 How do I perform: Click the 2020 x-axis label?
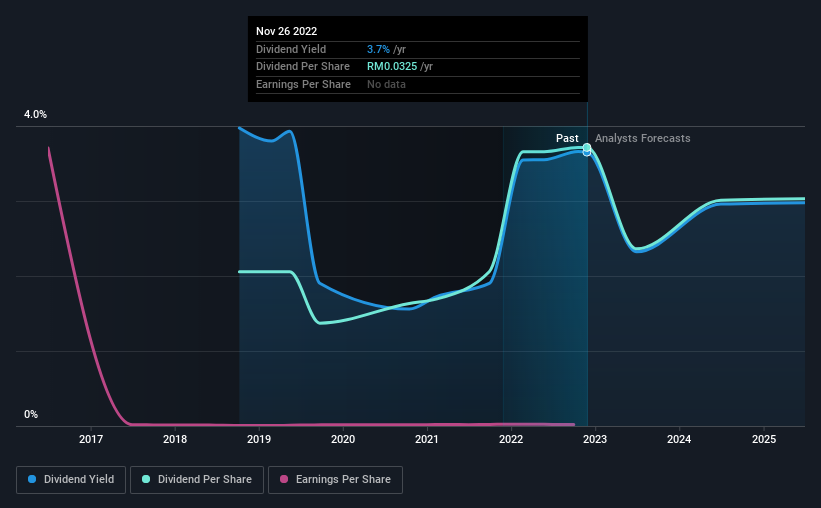pyautogui.click(x=343, y=439)
